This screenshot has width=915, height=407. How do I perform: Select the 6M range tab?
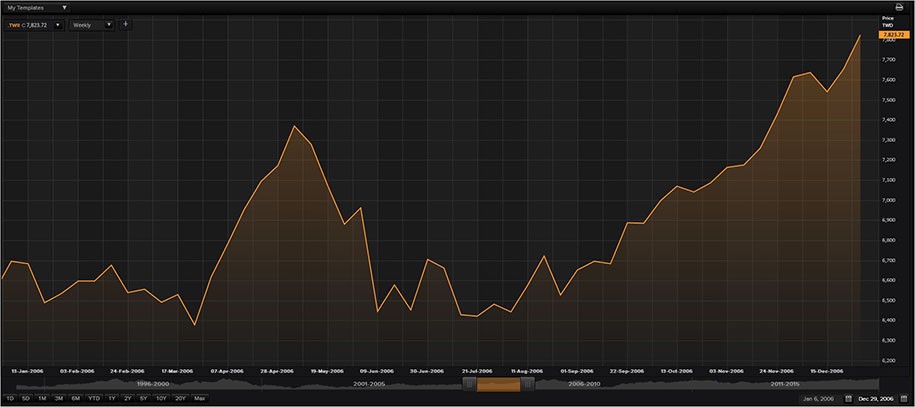coord(75,399)
